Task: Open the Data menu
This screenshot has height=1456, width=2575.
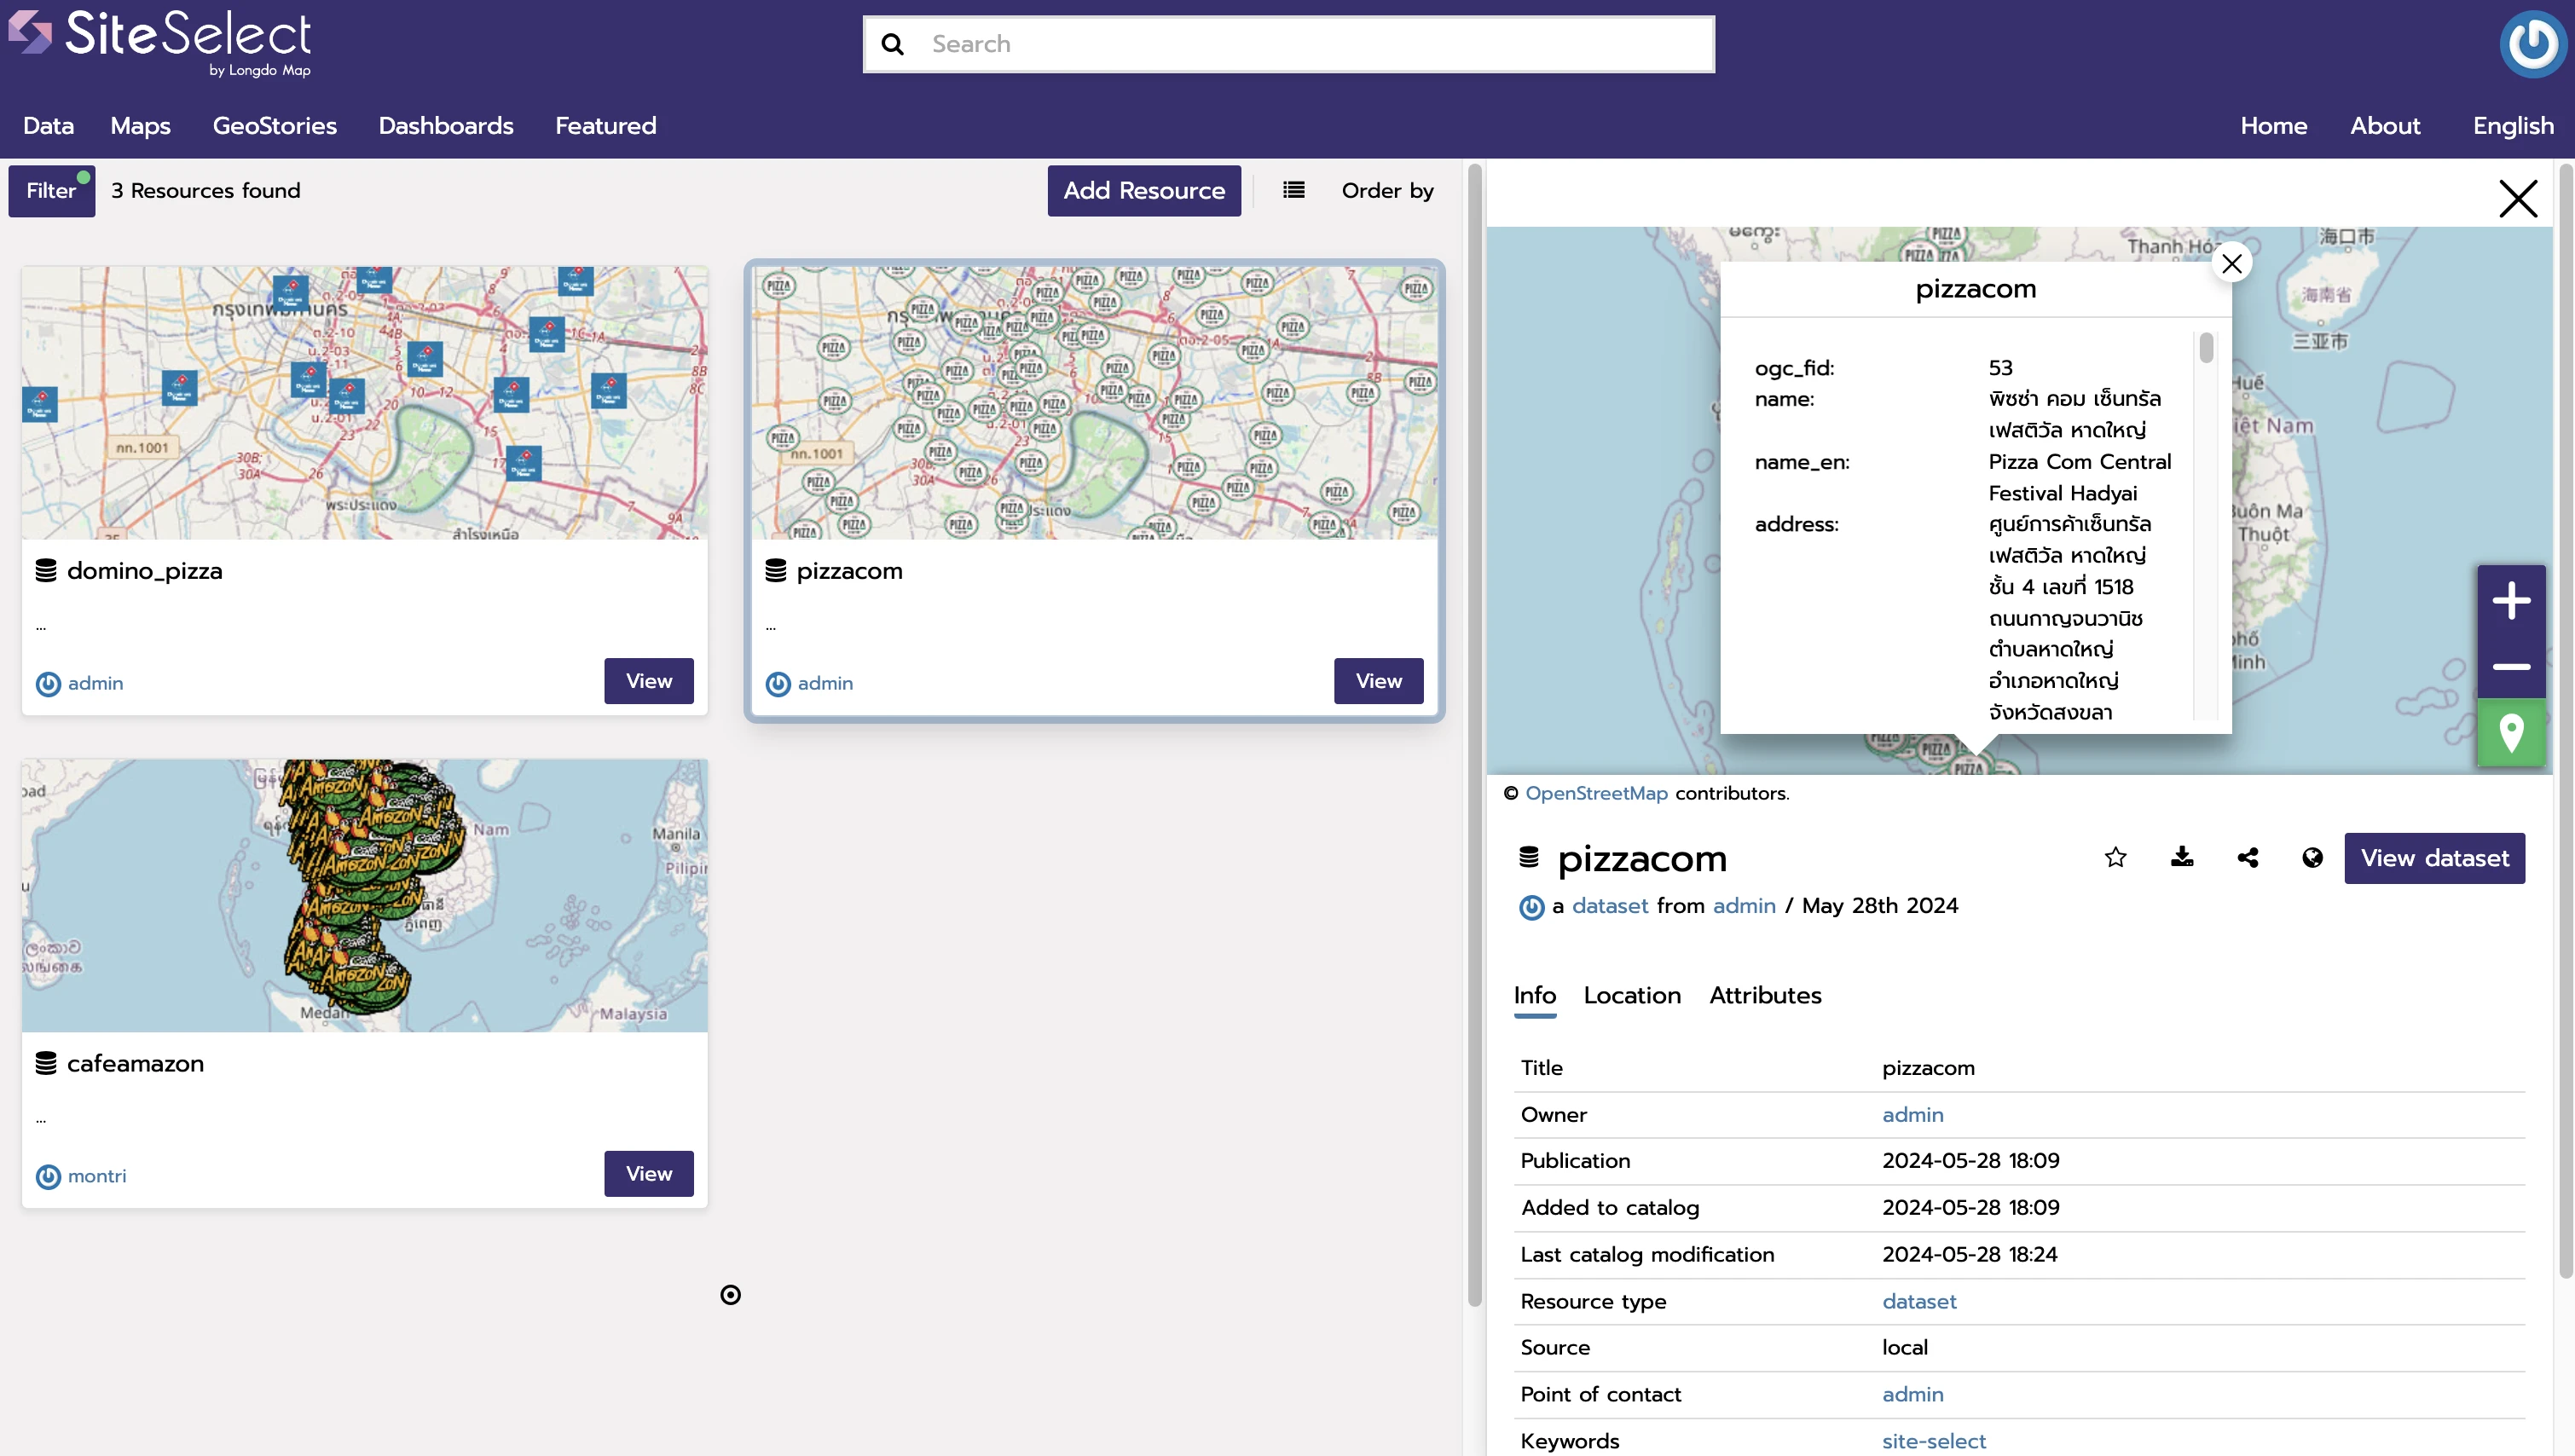Action: [x=48, y=125]
